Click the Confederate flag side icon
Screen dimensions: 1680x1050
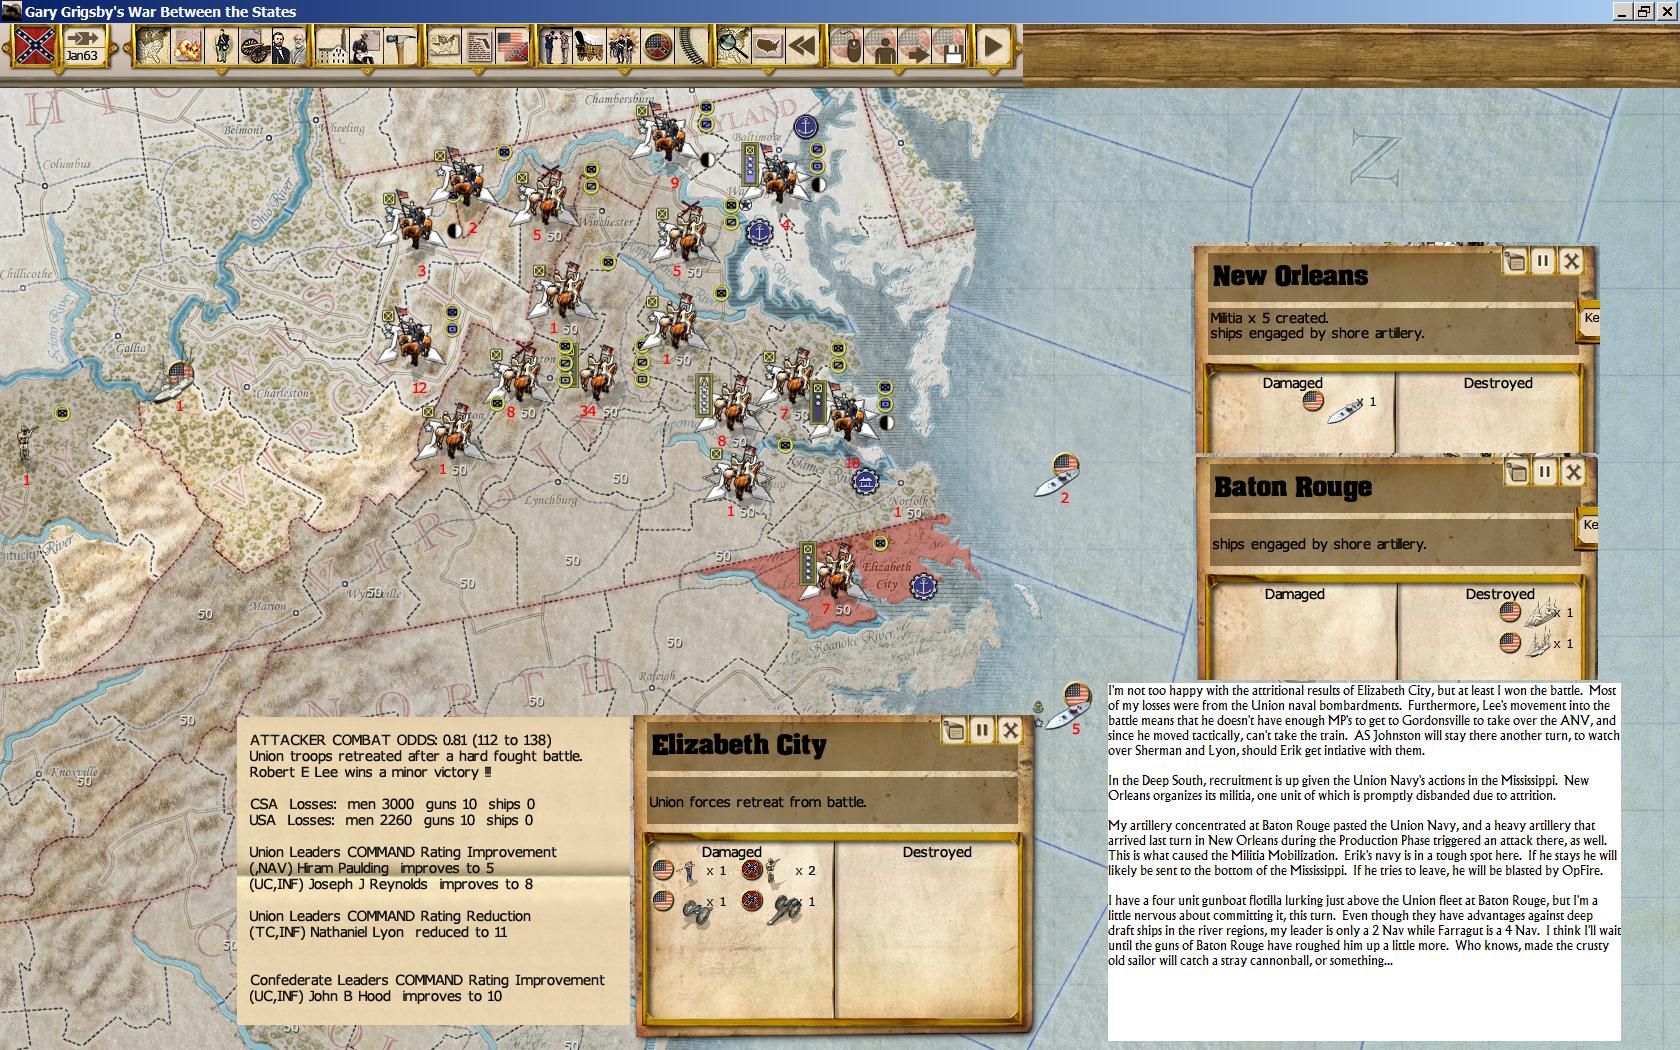35,46
